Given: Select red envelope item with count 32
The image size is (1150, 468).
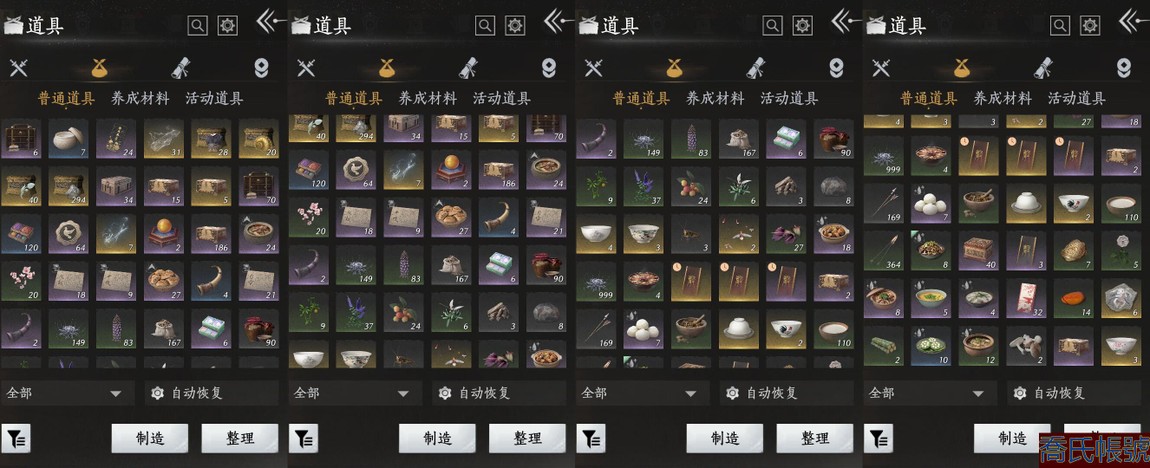Looking at the screenshot, I should (x=1025, y=298).
